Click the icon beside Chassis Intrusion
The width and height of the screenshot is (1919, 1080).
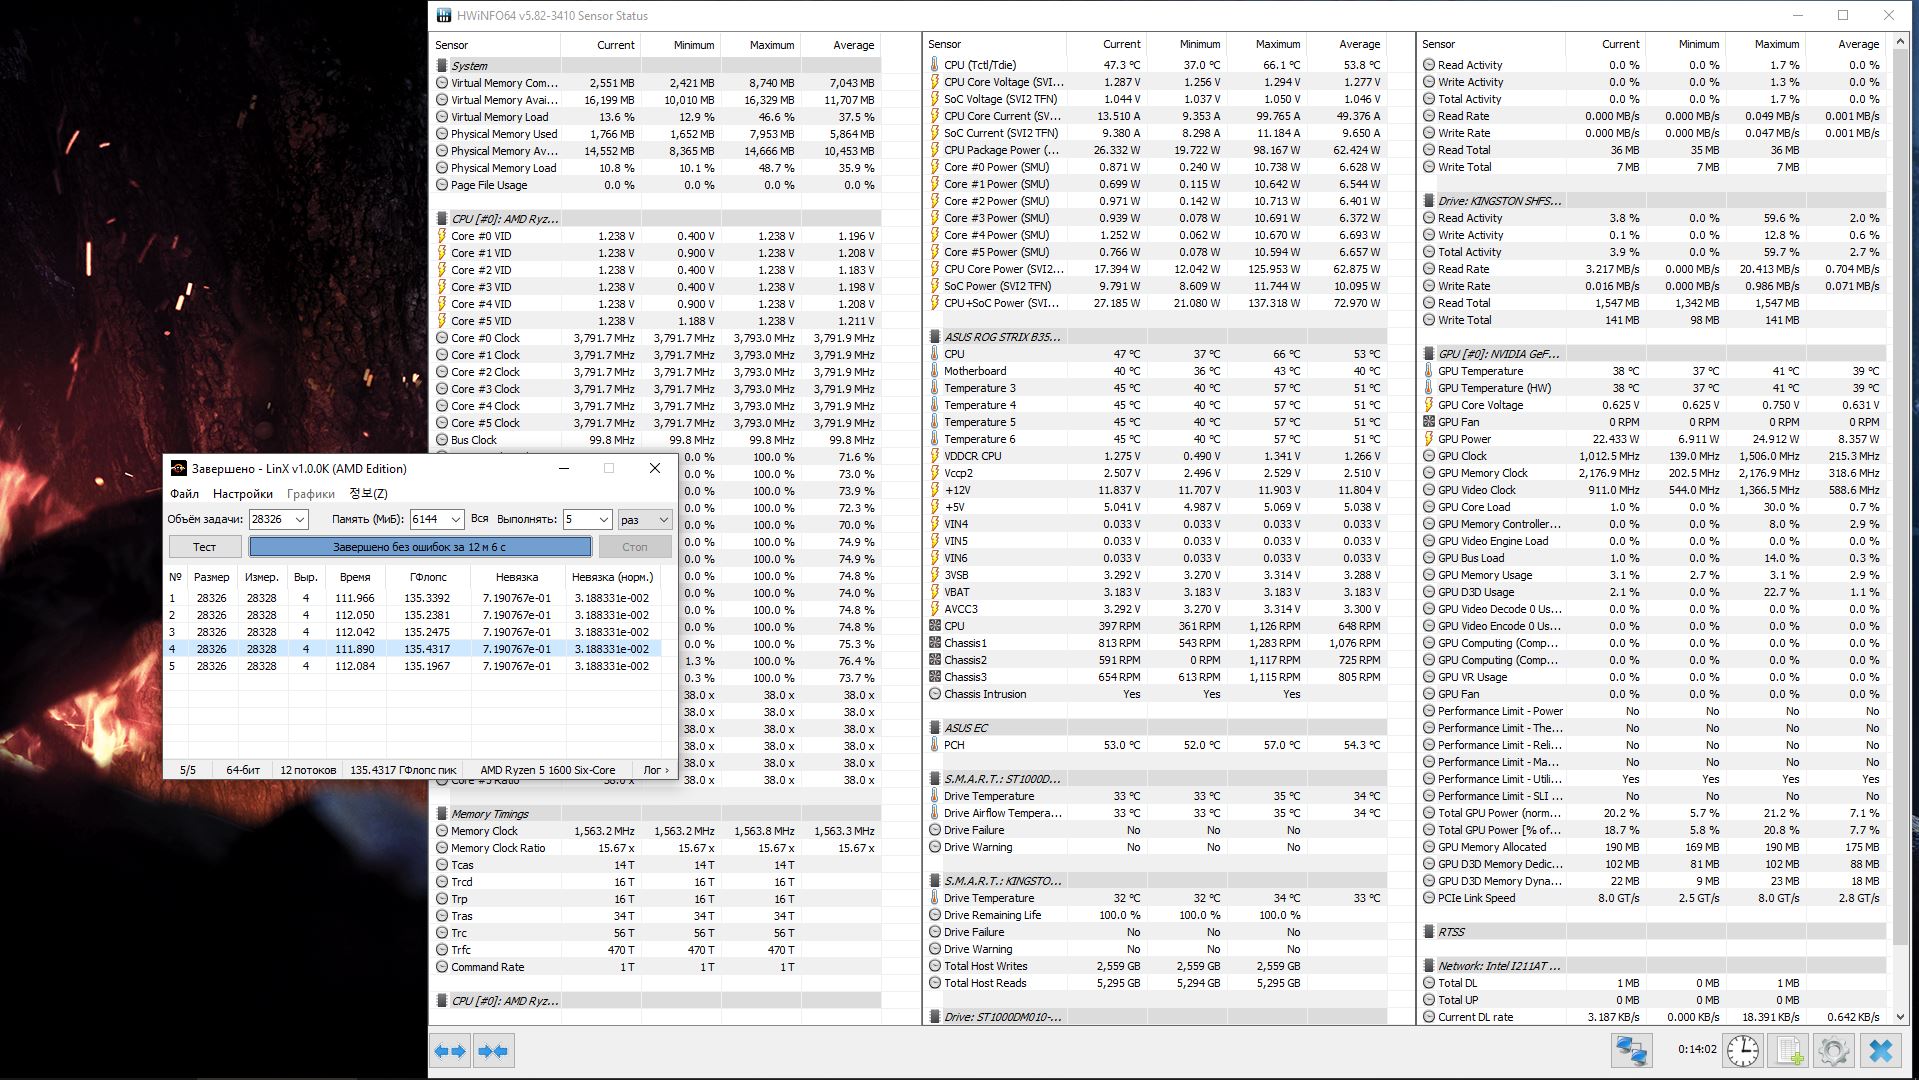(935, 694)
